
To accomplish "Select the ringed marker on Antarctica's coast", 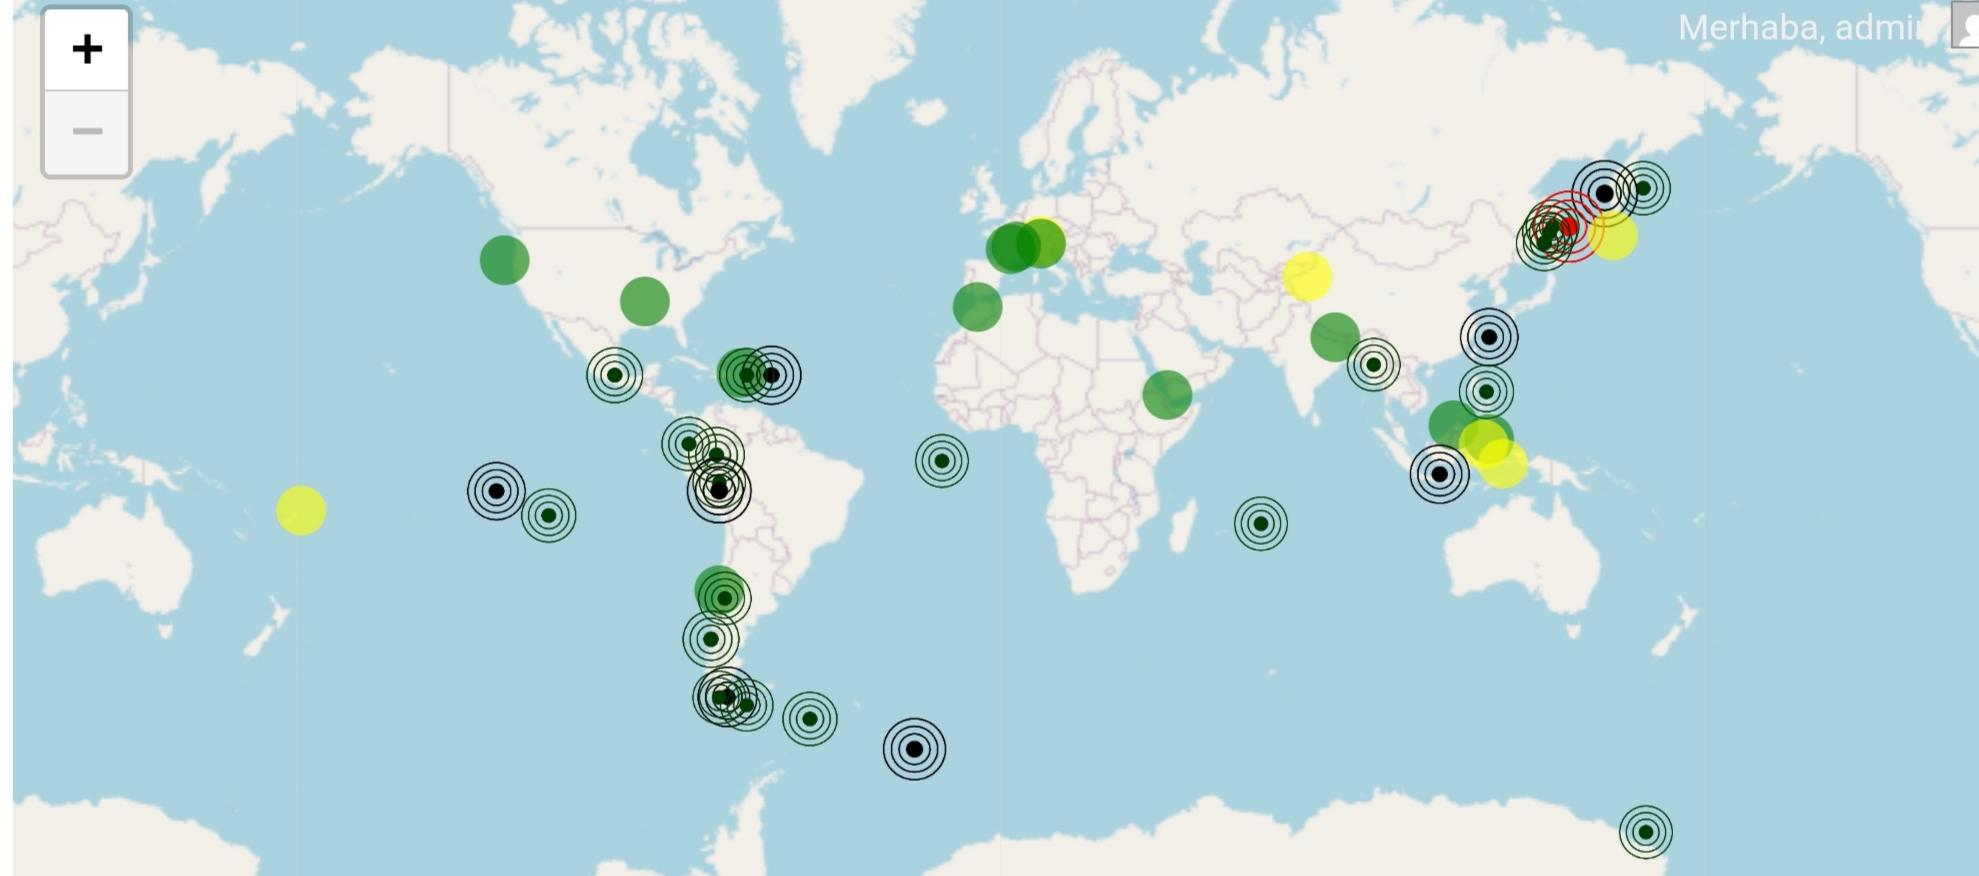I will click(x=1645, y=832).
